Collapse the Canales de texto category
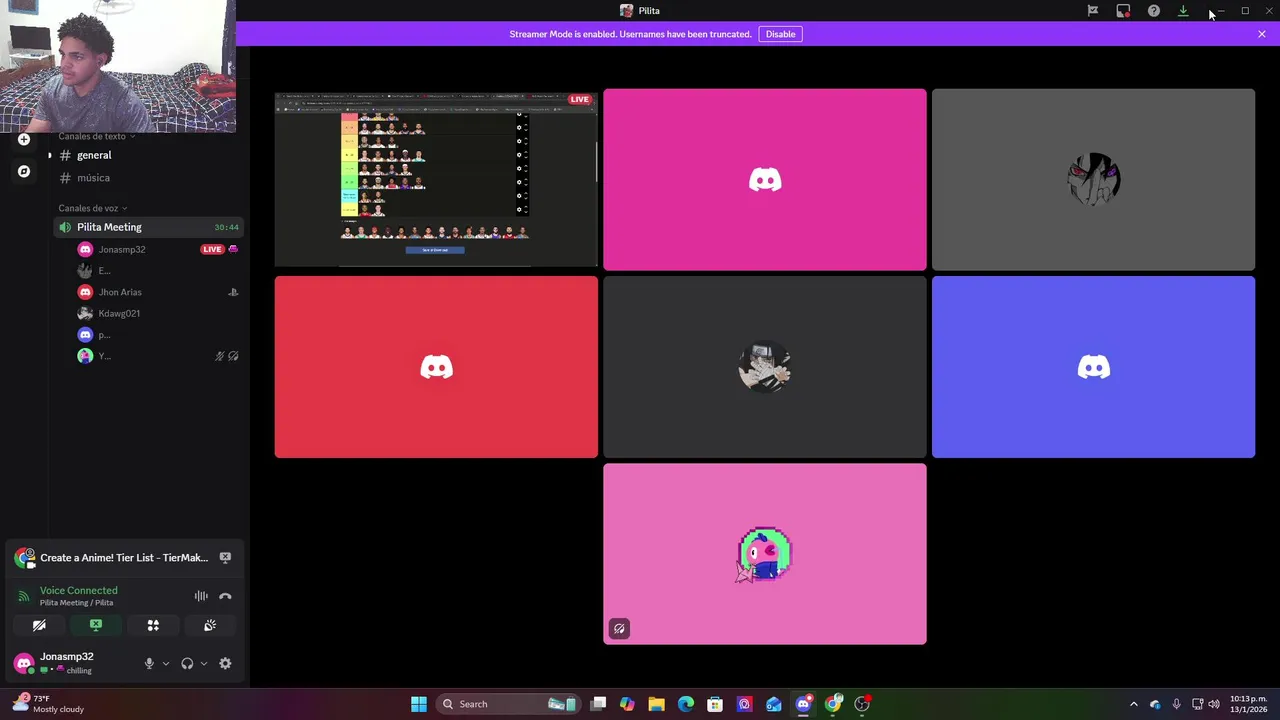 point(95,136)
